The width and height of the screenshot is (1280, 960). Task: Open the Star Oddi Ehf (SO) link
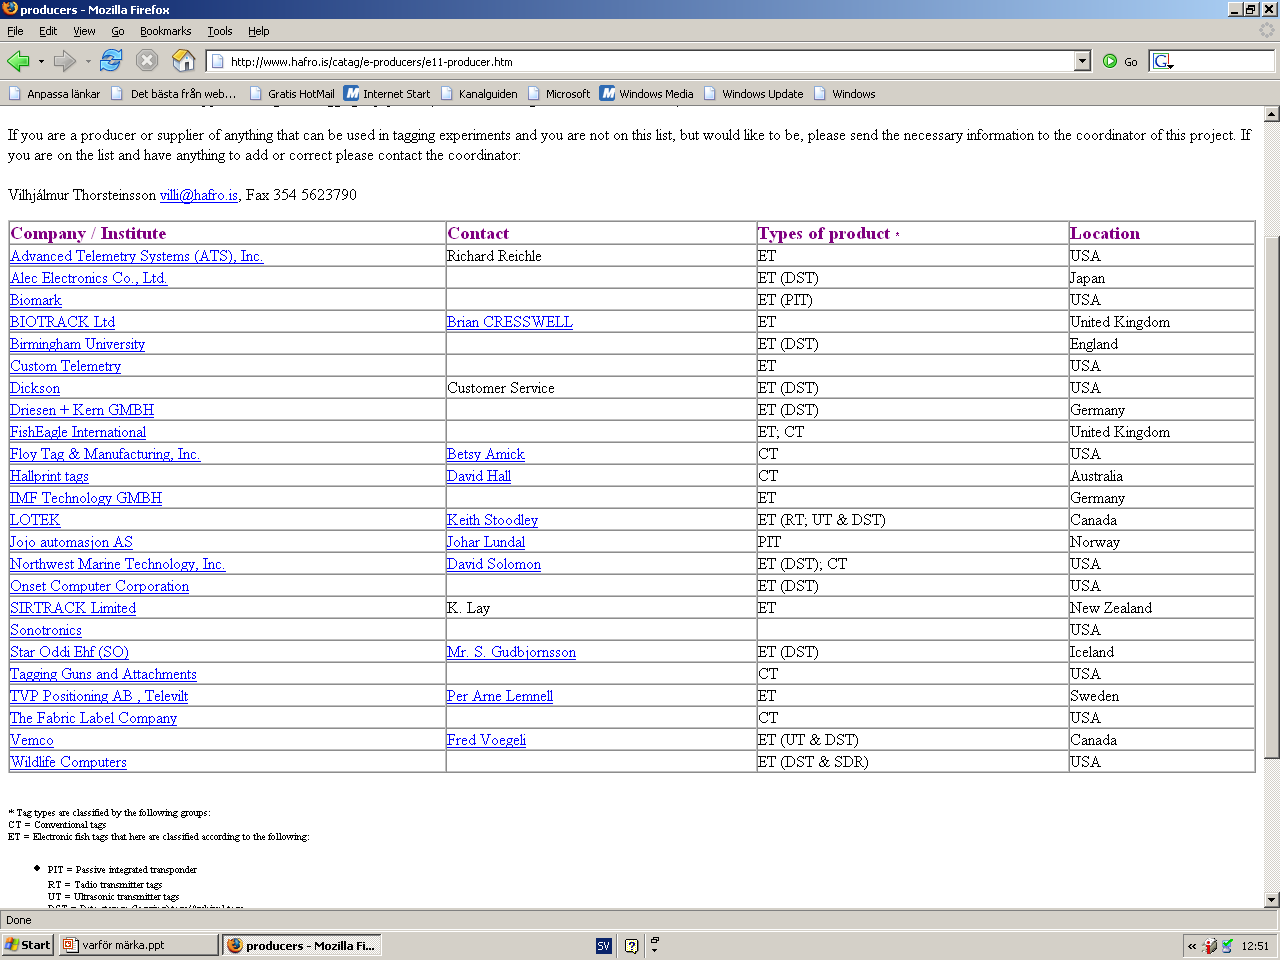tap(69, 652)
